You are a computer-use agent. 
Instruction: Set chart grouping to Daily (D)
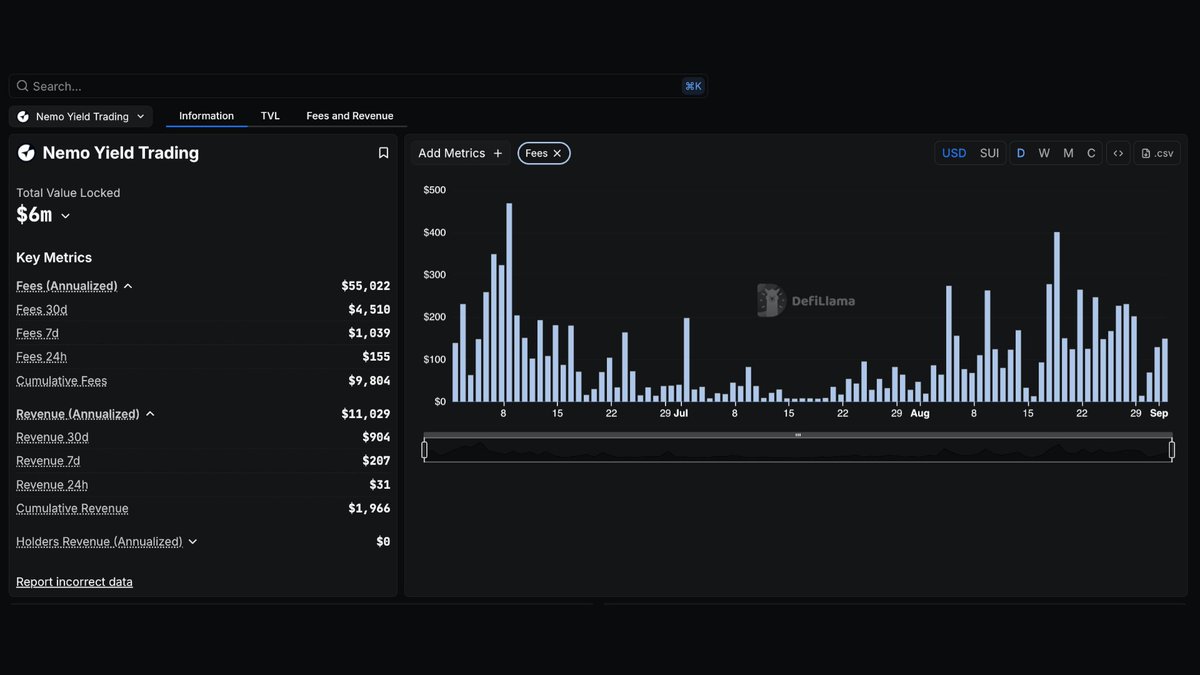pyautogui.click(x=1021, y=153)
